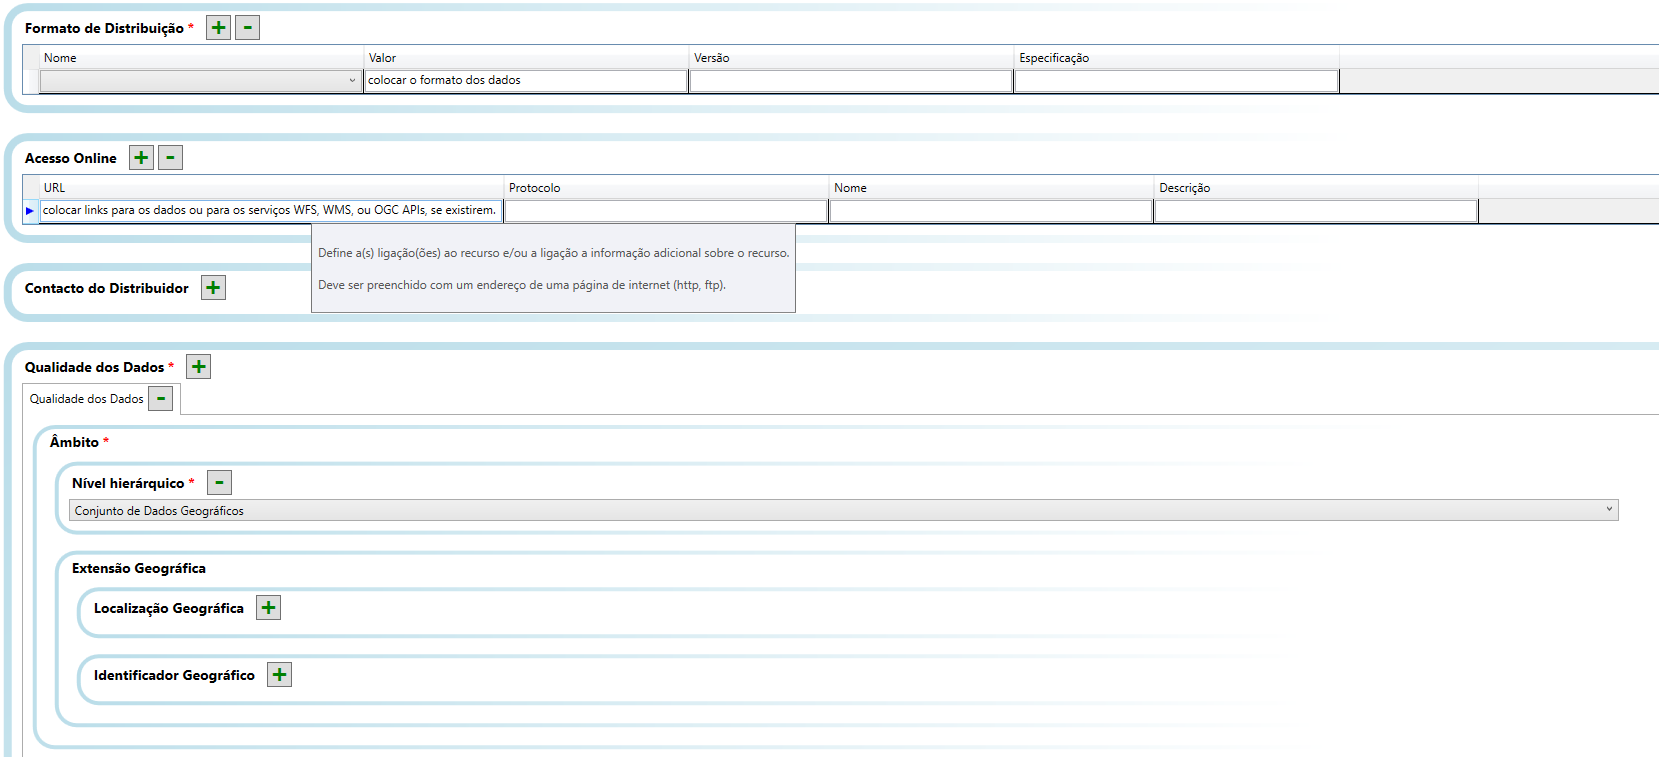Click the Descrição field in Acesso Online
This screenshot has height=757, width=1659.
click(1315, 211)
